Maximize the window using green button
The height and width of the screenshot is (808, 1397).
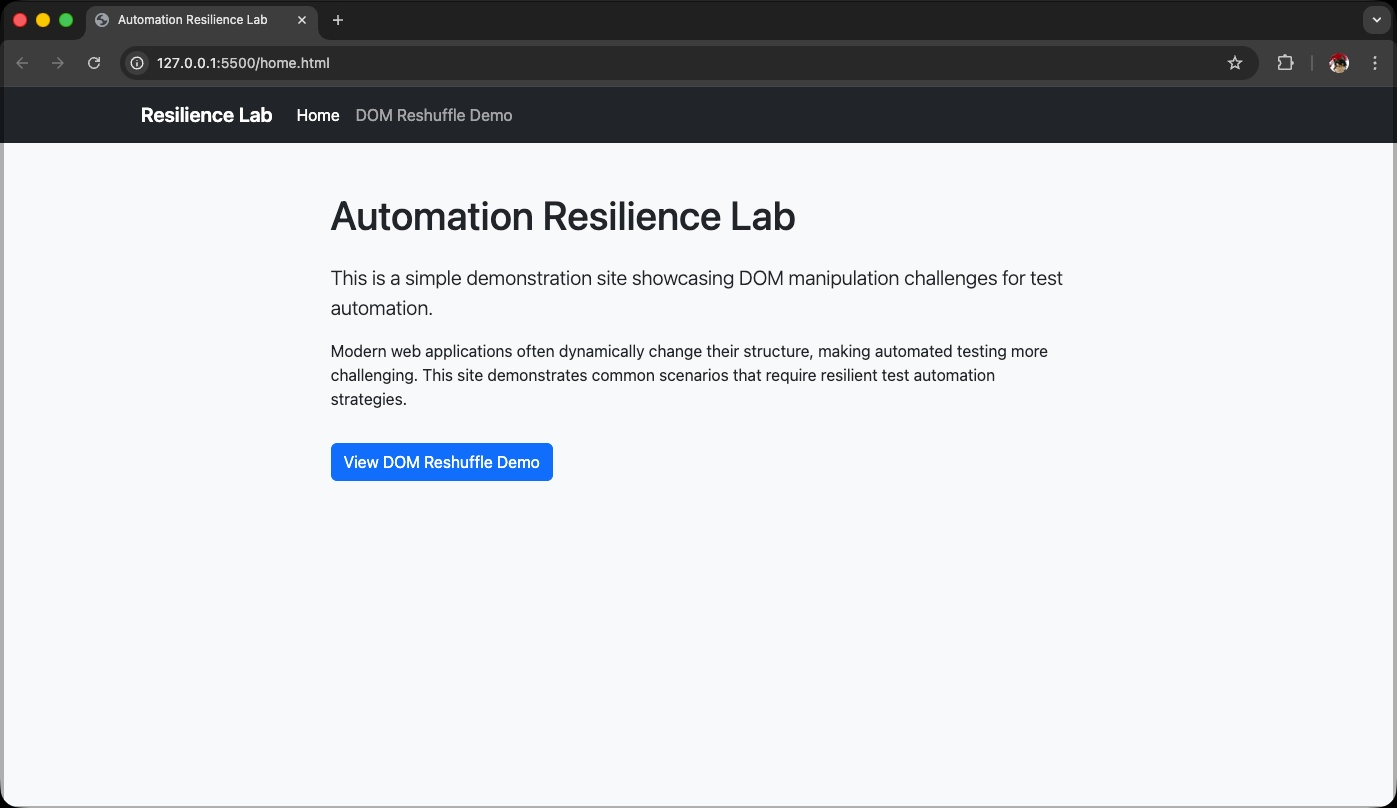[x=66, y=20]
